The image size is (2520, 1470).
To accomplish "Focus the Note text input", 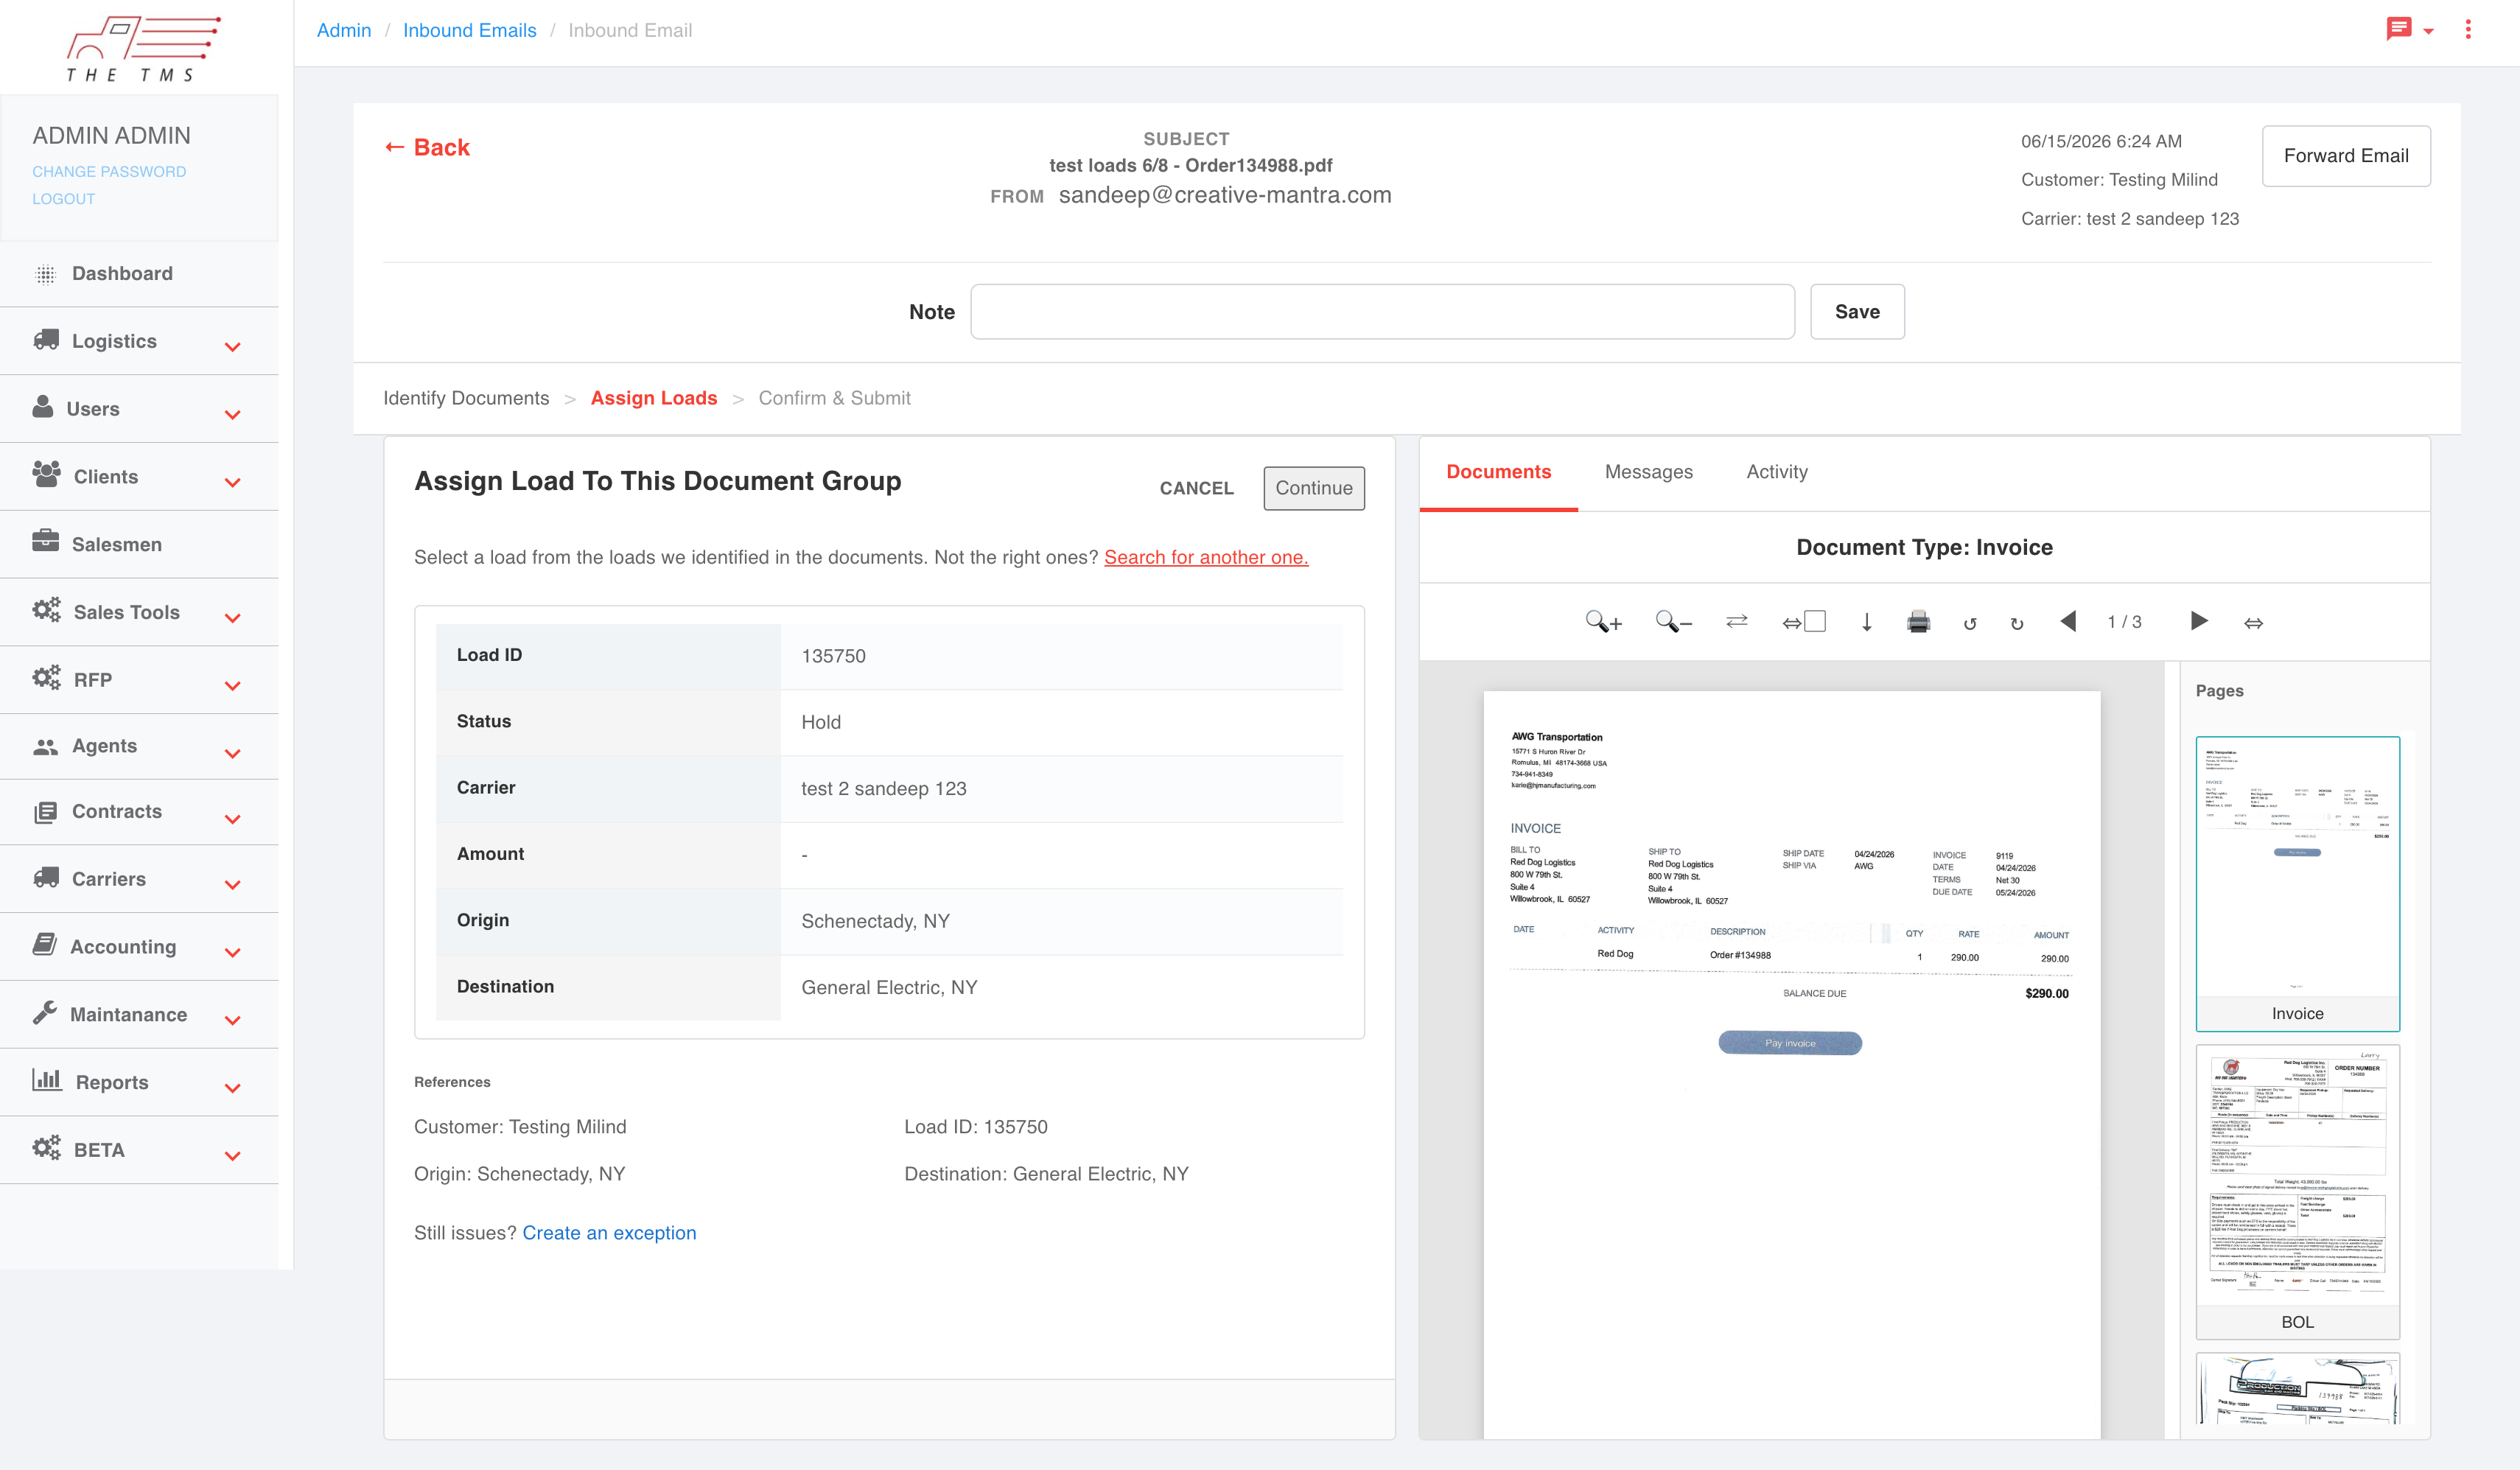I will pos(1382,312).
